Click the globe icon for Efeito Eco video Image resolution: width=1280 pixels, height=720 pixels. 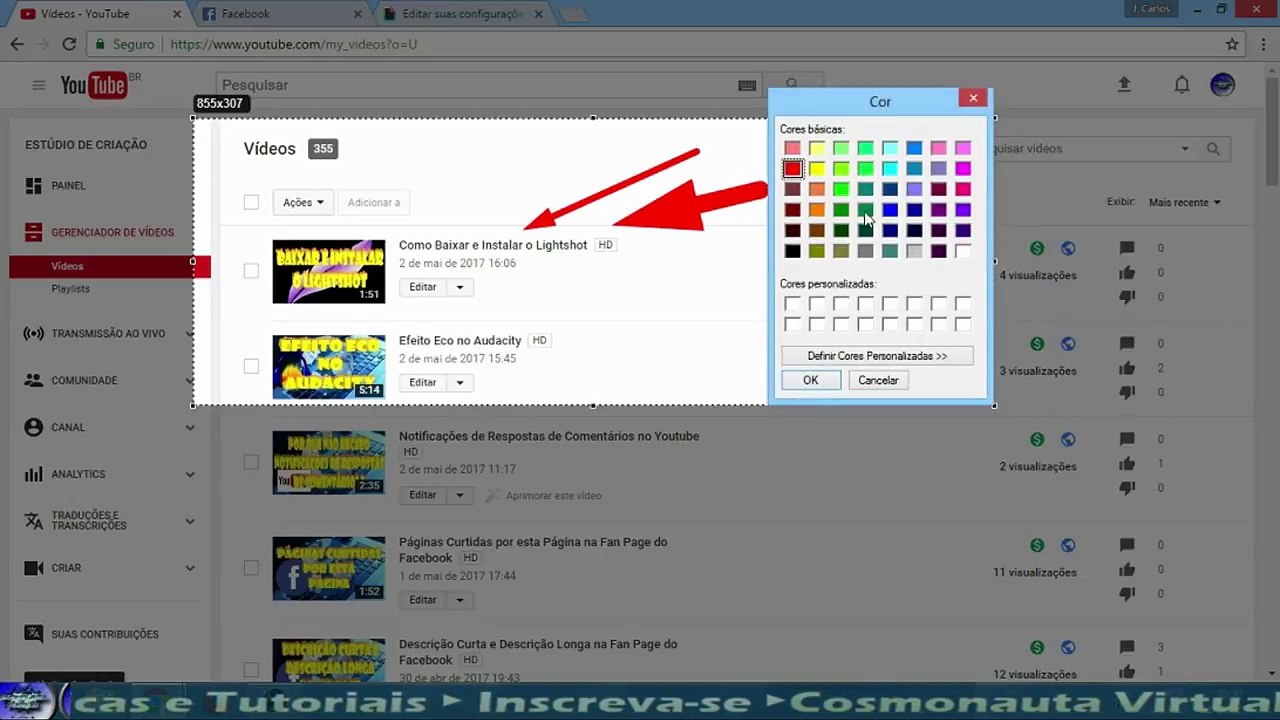1068,344
